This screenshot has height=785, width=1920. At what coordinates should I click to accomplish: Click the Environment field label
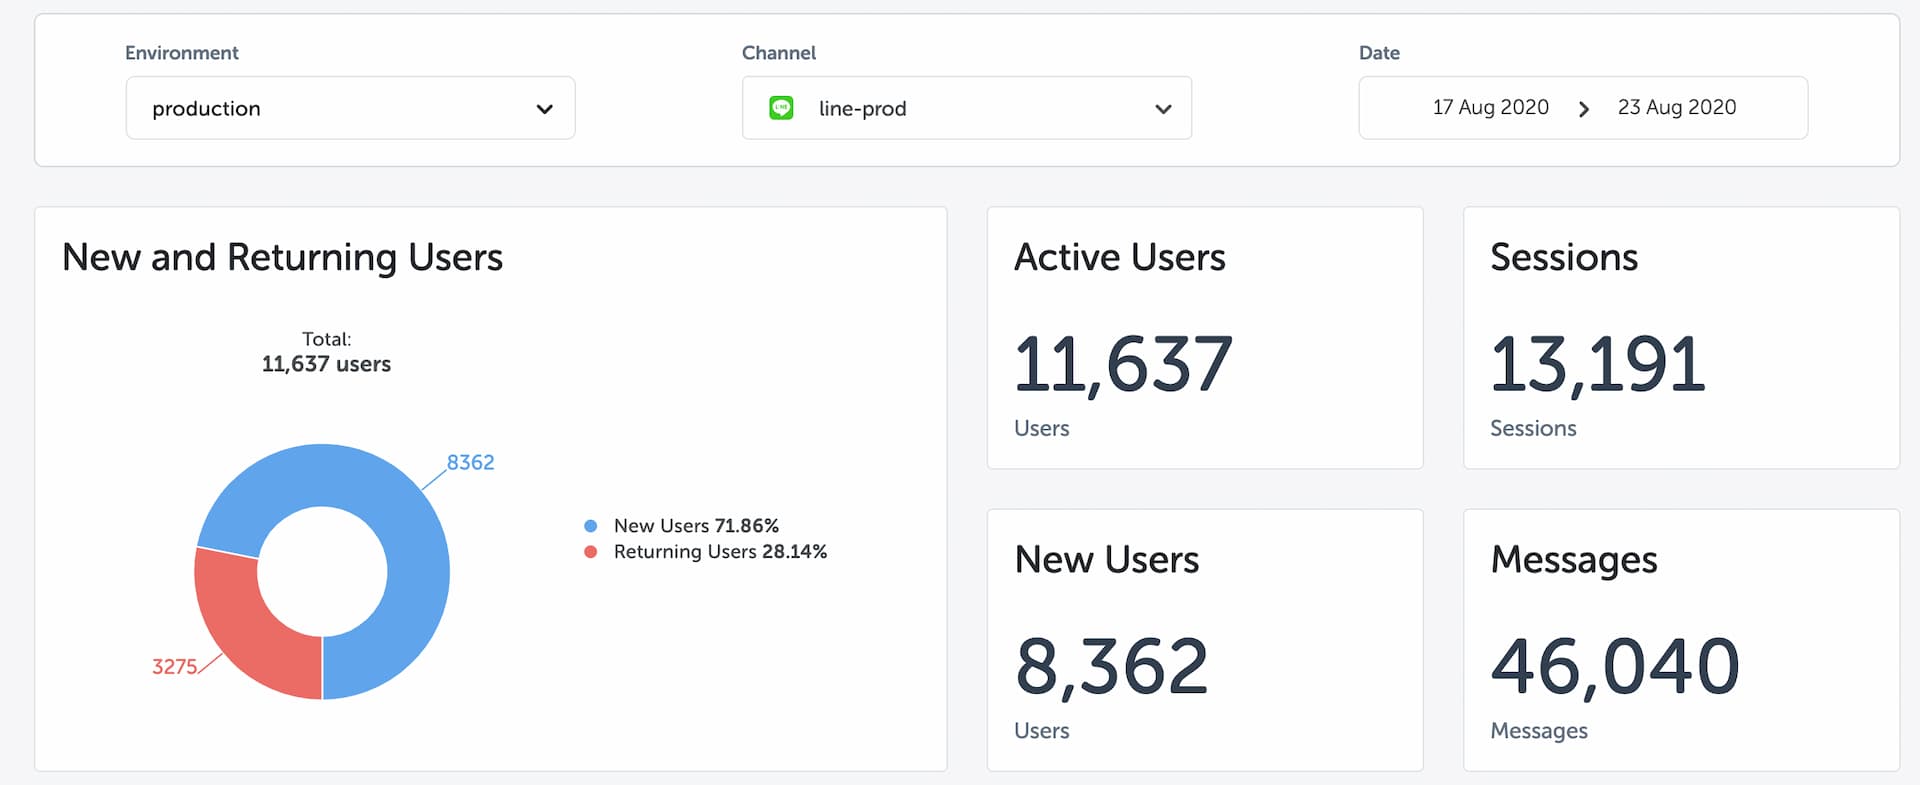tap(182, 53)
